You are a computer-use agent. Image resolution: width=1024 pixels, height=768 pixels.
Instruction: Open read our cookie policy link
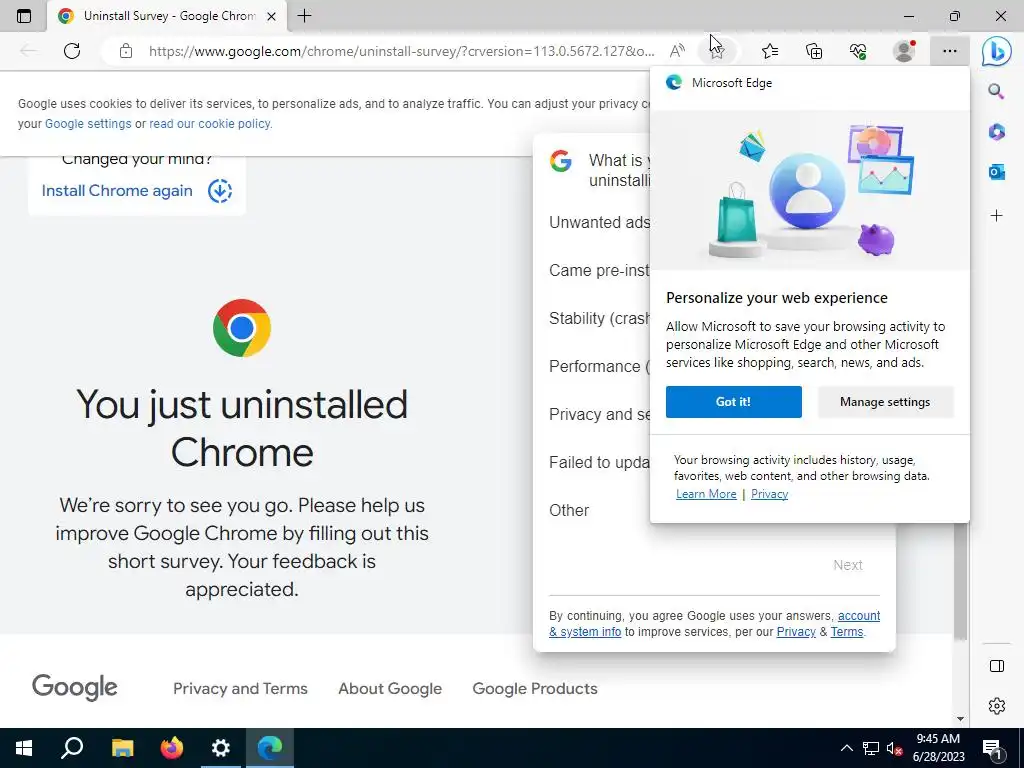(210, 123)
